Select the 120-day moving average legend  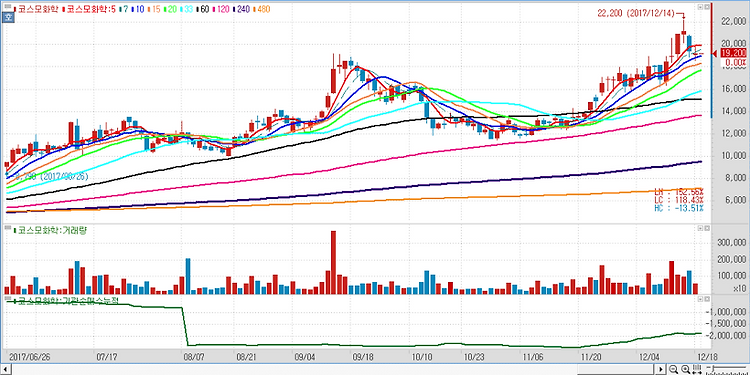(x=222, y=9)
